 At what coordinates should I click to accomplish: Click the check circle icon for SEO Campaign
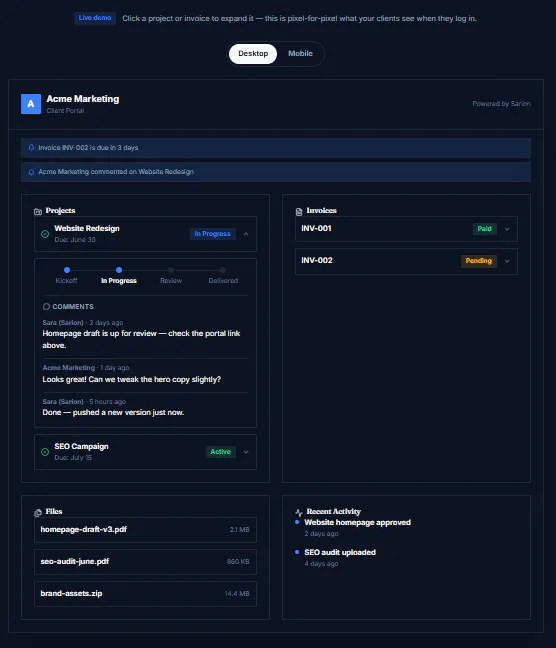point(45,452)
